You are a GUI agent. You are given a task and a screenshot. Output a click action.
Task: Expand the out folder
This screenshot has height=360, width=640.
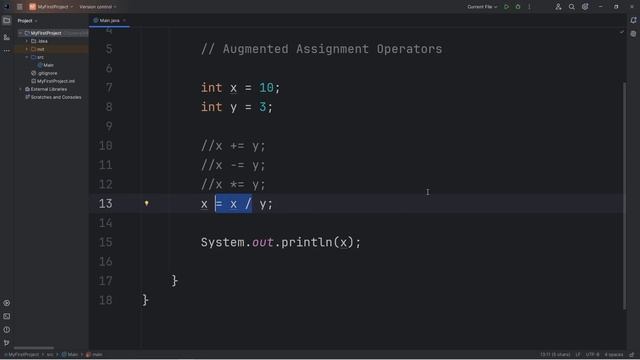click(x=27, y=49)
